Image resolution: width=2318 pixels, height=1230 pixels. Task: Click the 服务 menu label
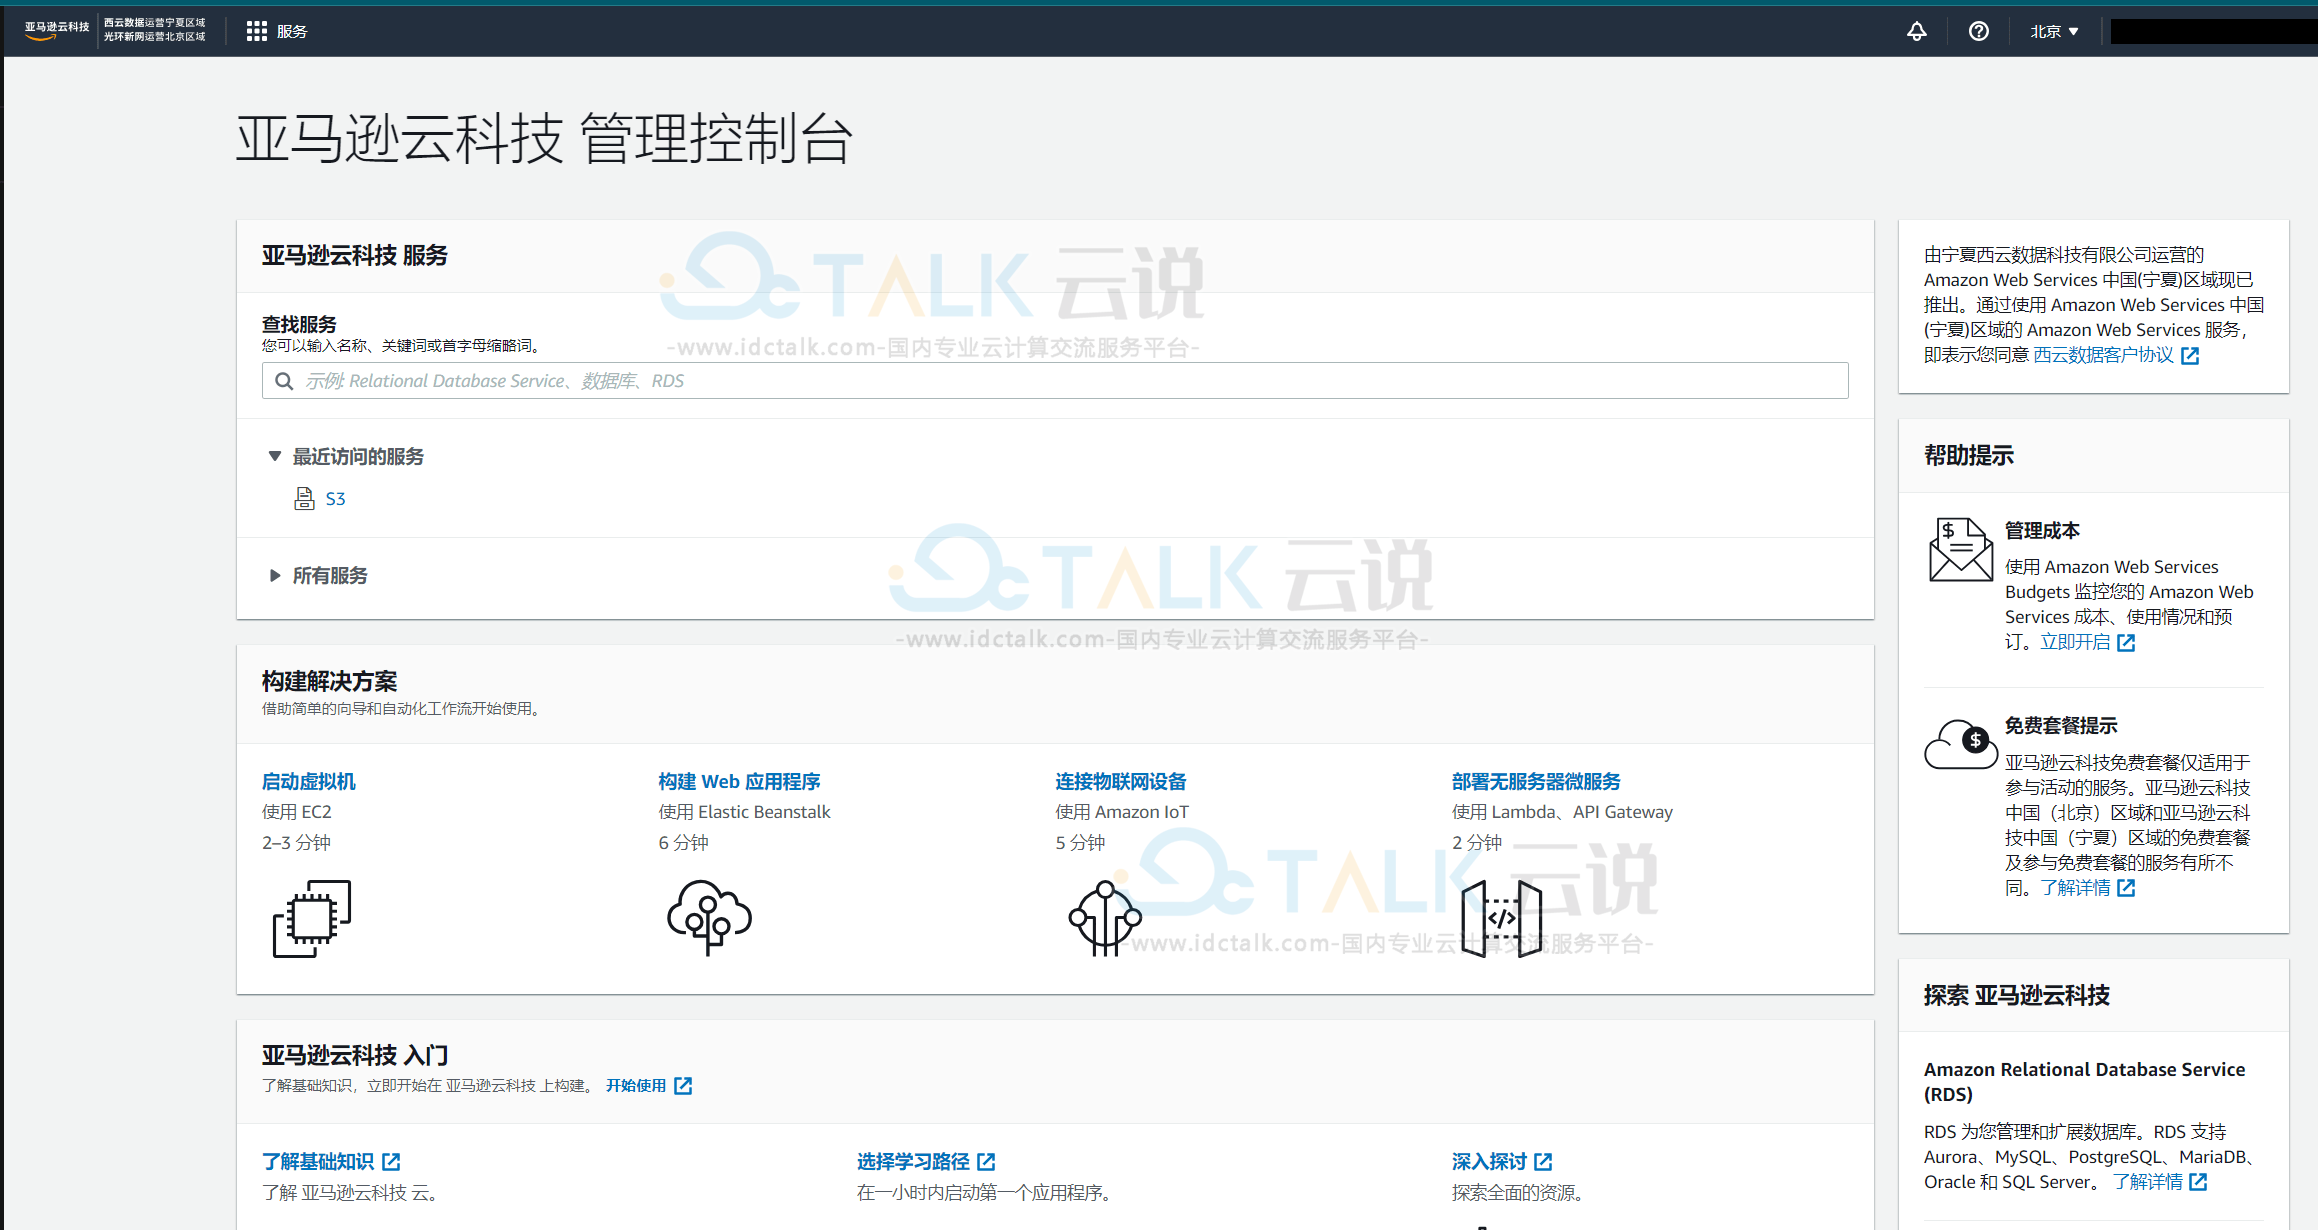(292, 31)
